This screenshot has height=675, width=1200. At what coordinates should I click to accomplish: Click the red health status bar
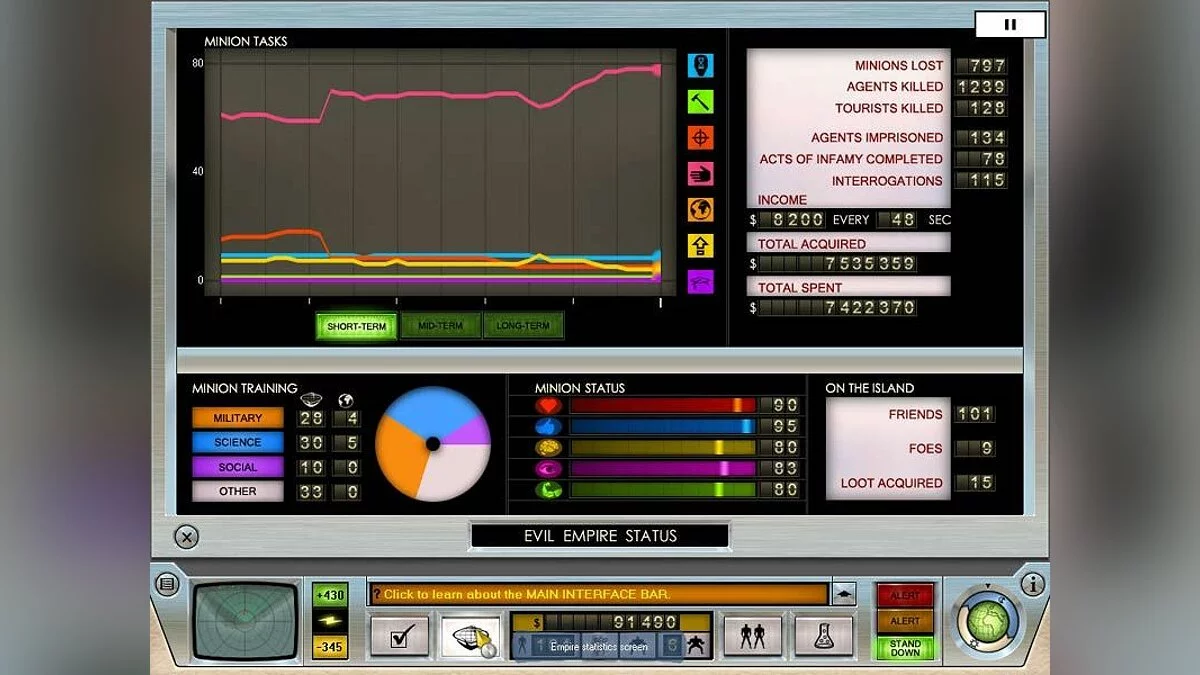(x=662, y=406)
